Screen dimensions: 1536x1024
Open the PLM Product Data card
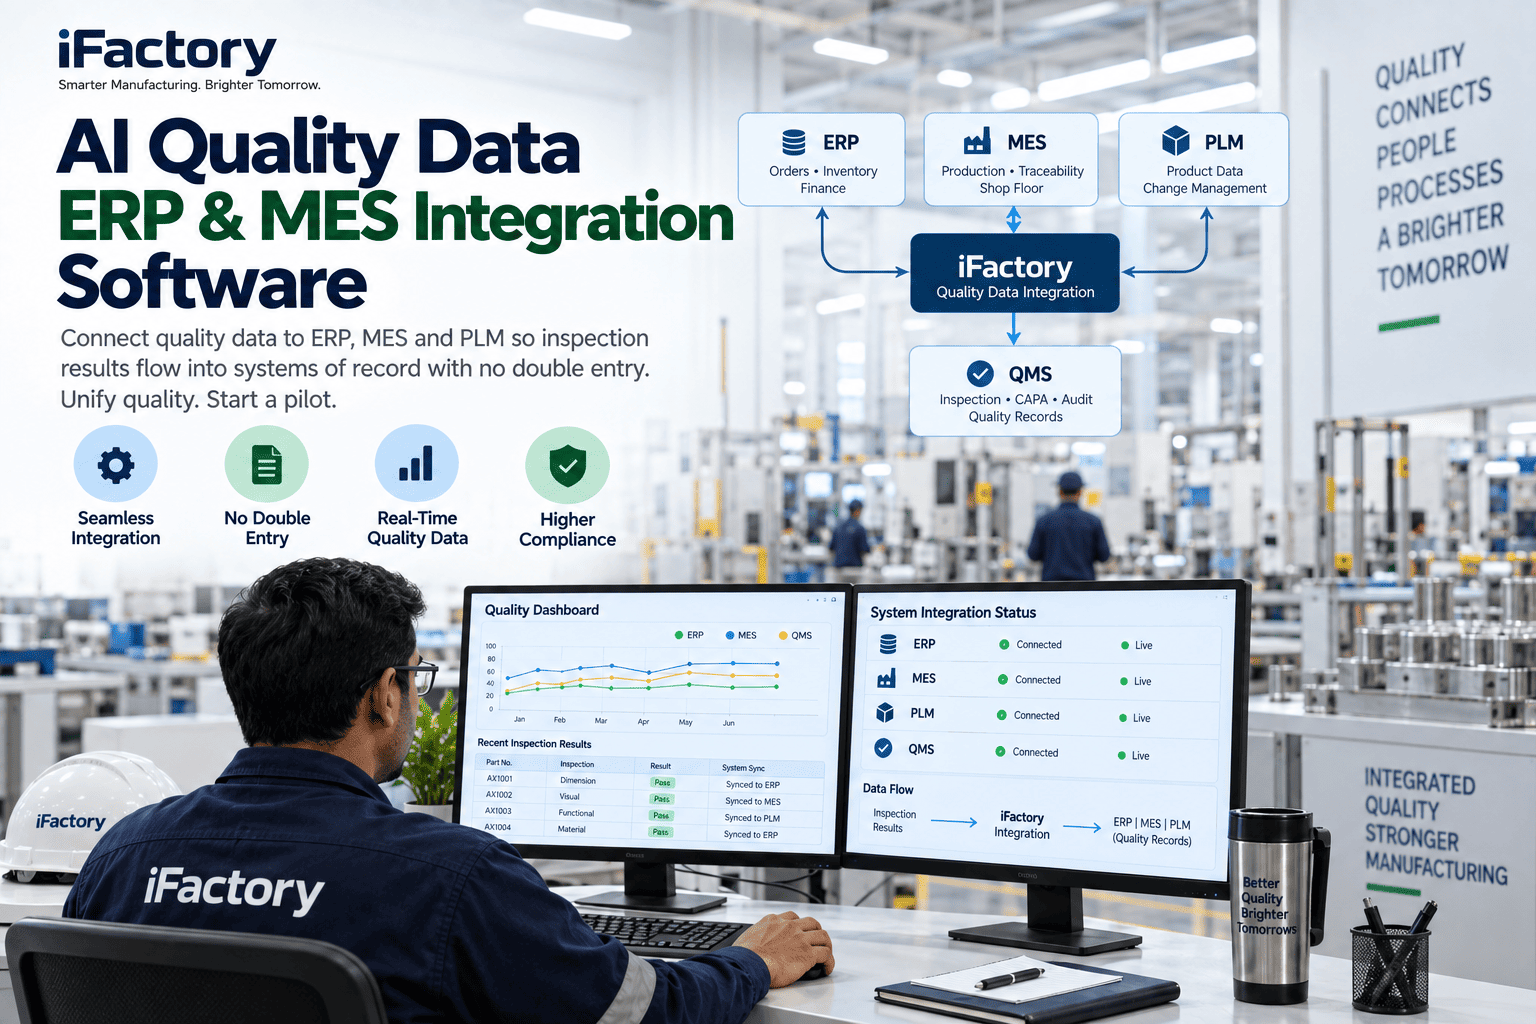[x=1204, y=160]
